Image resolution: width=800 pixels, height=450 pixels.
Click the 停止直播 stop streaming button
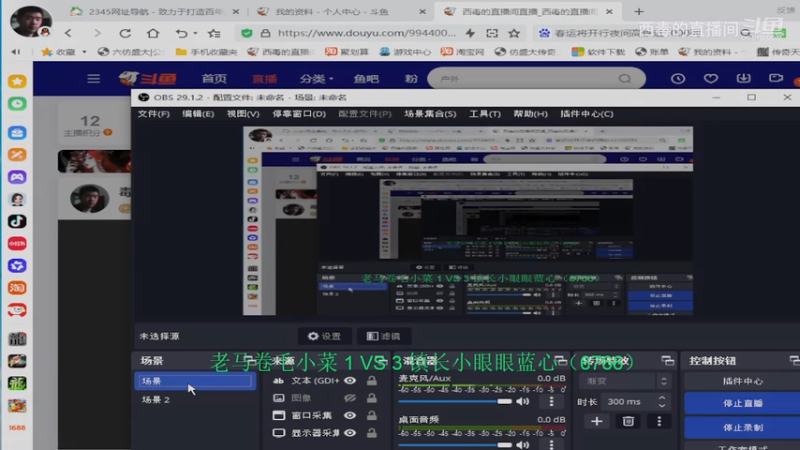[742, 403]
